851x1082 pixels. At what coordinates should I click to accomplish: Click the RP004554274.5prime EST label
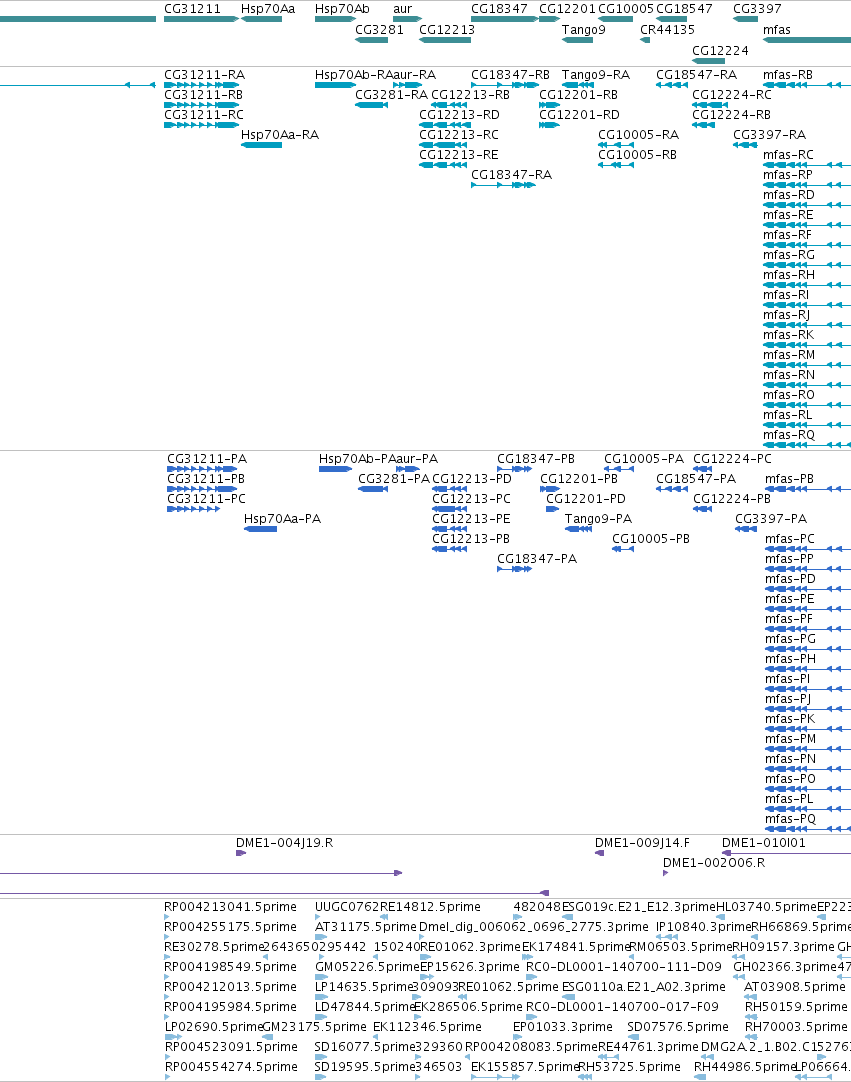[x=231, y=1067]
